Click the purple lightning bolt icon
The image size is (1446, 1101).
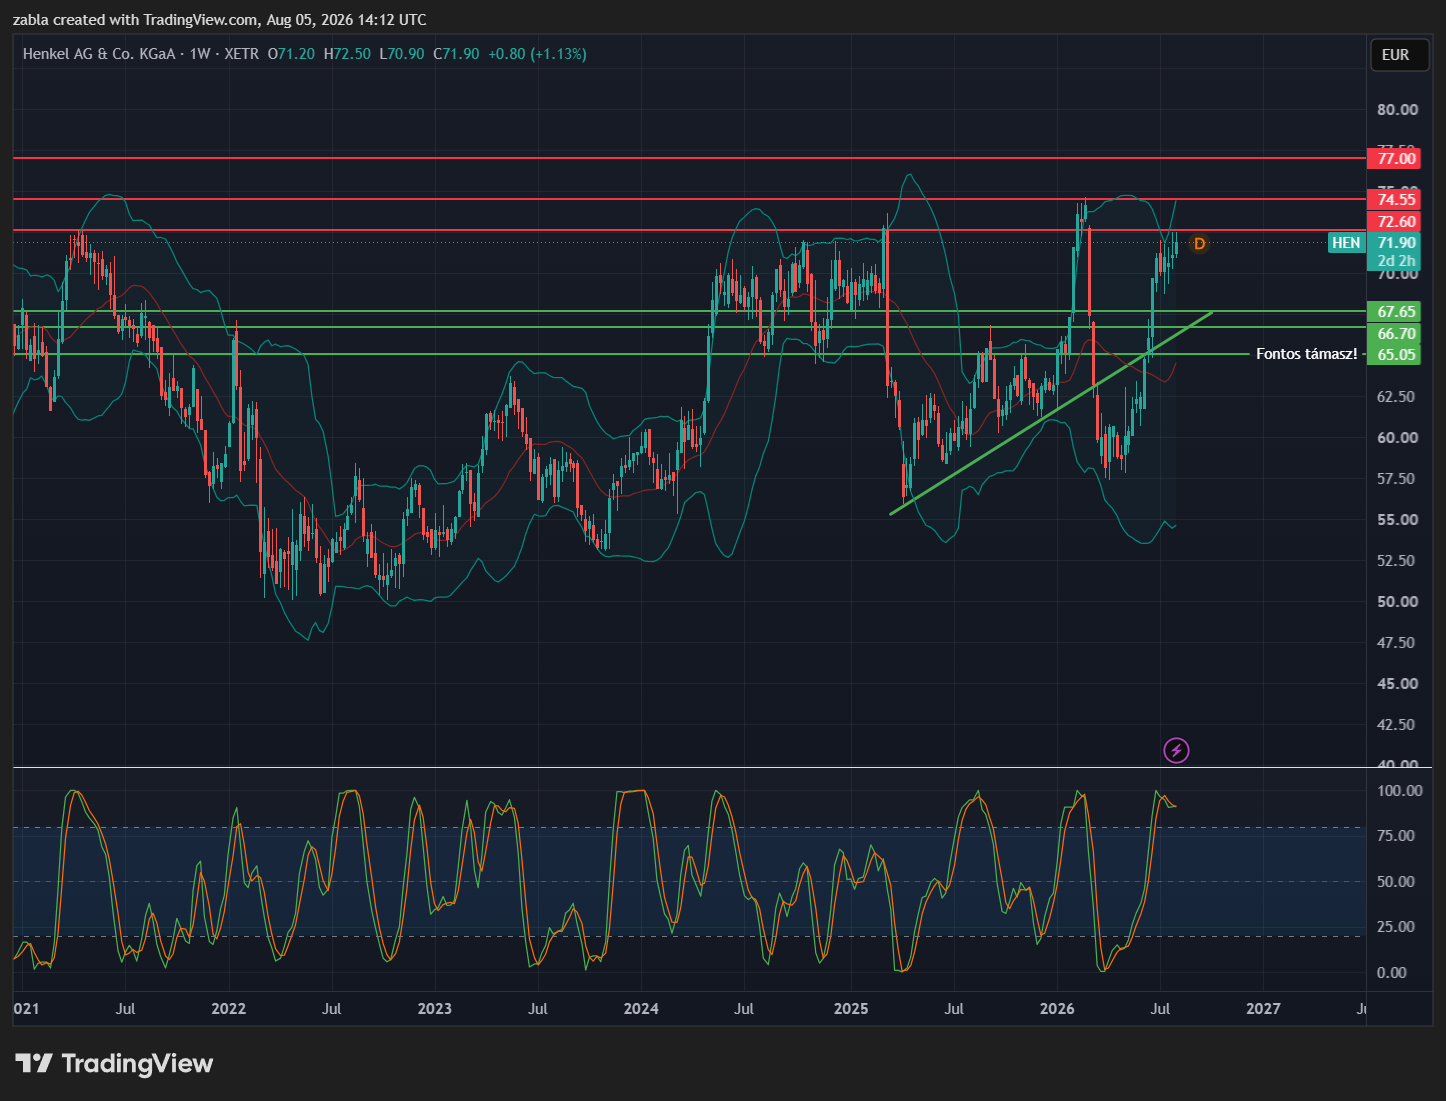pos(1177,750)
